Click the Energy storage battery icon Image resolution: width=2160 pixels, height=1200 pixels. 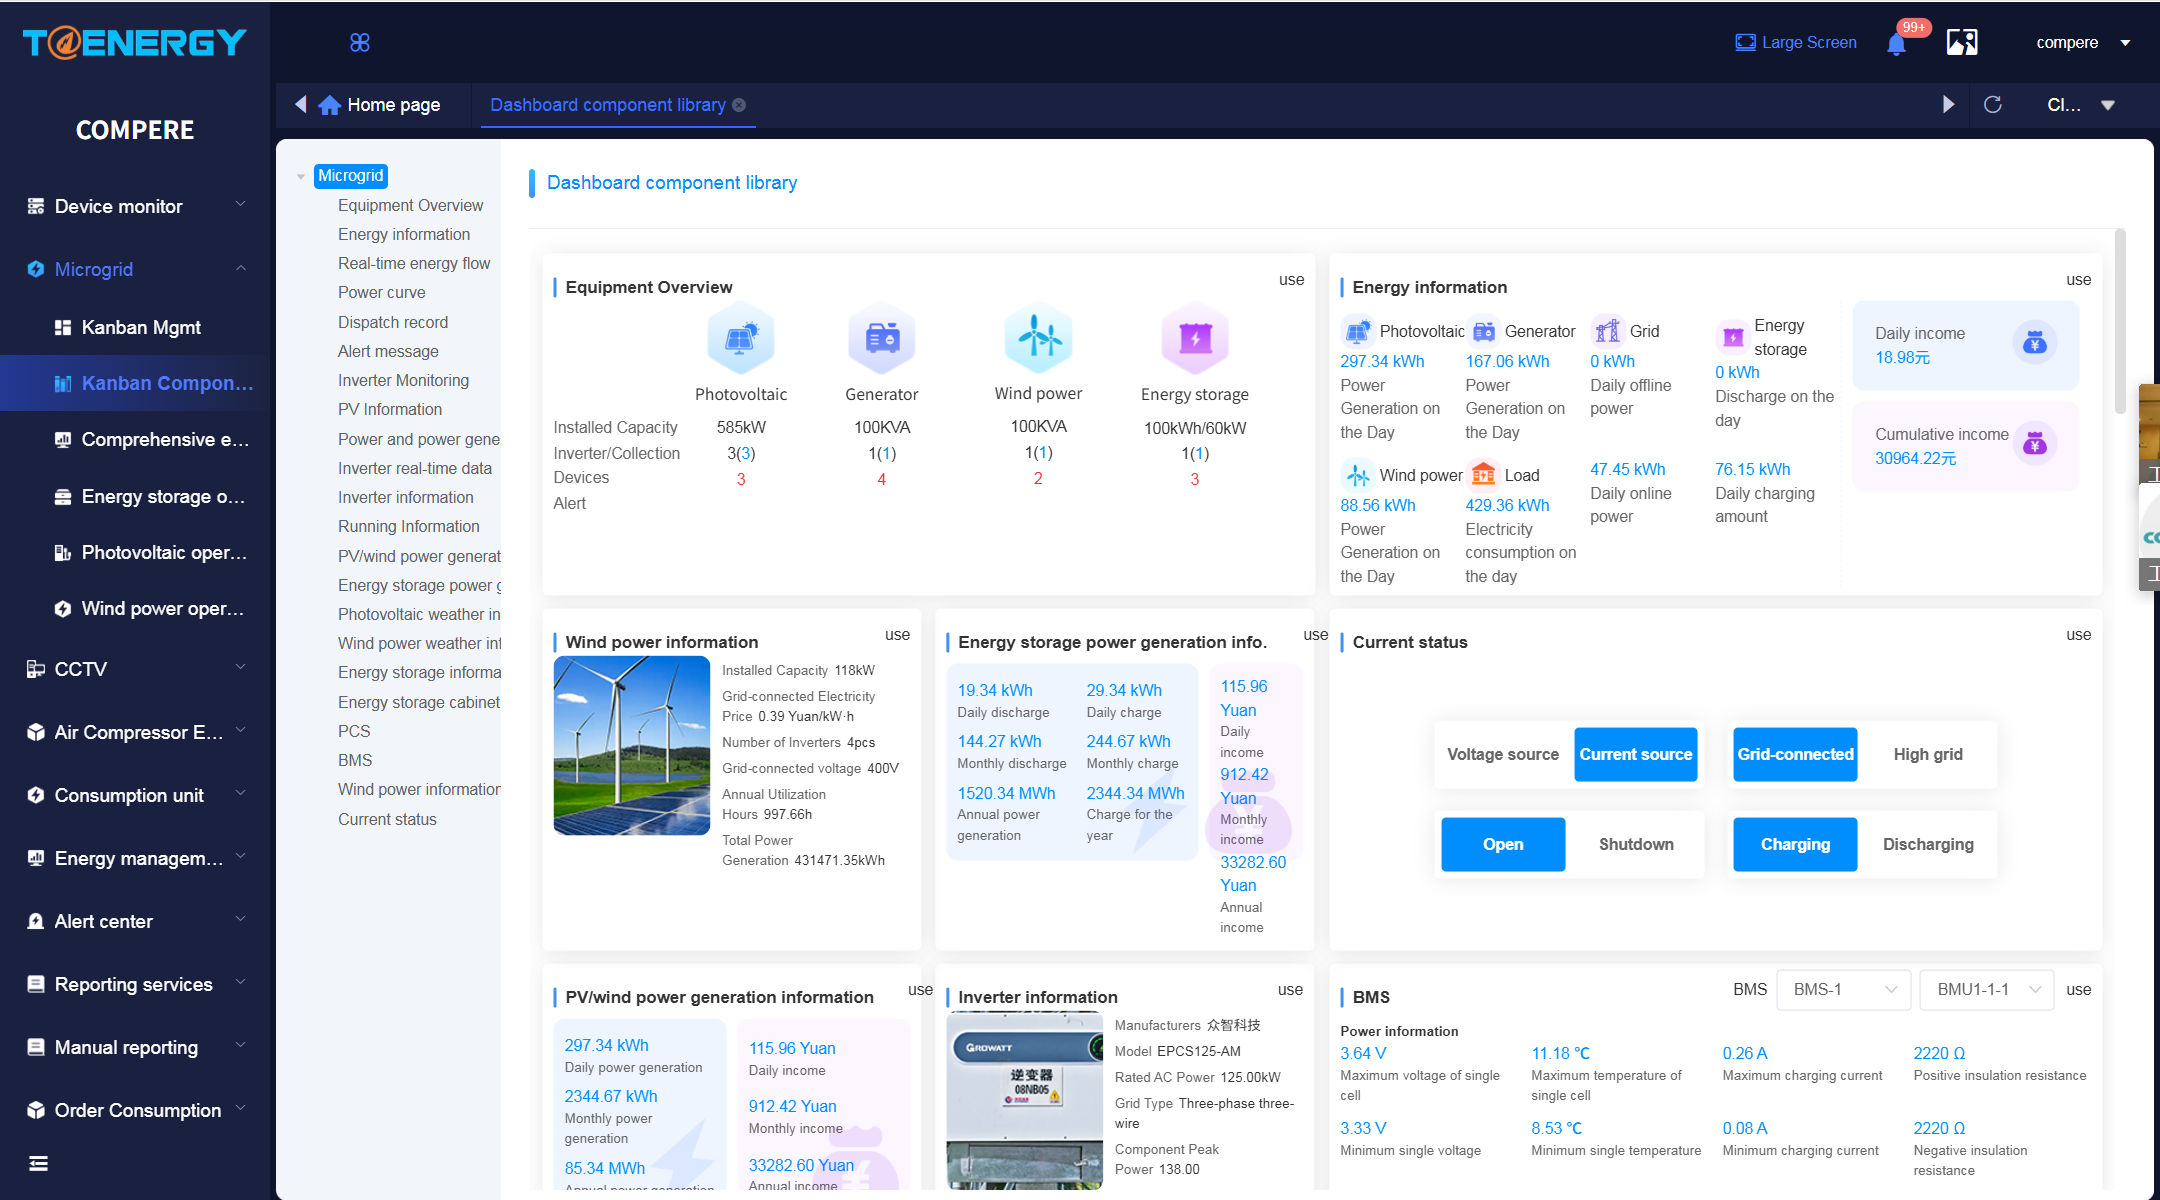[1195, 338]
